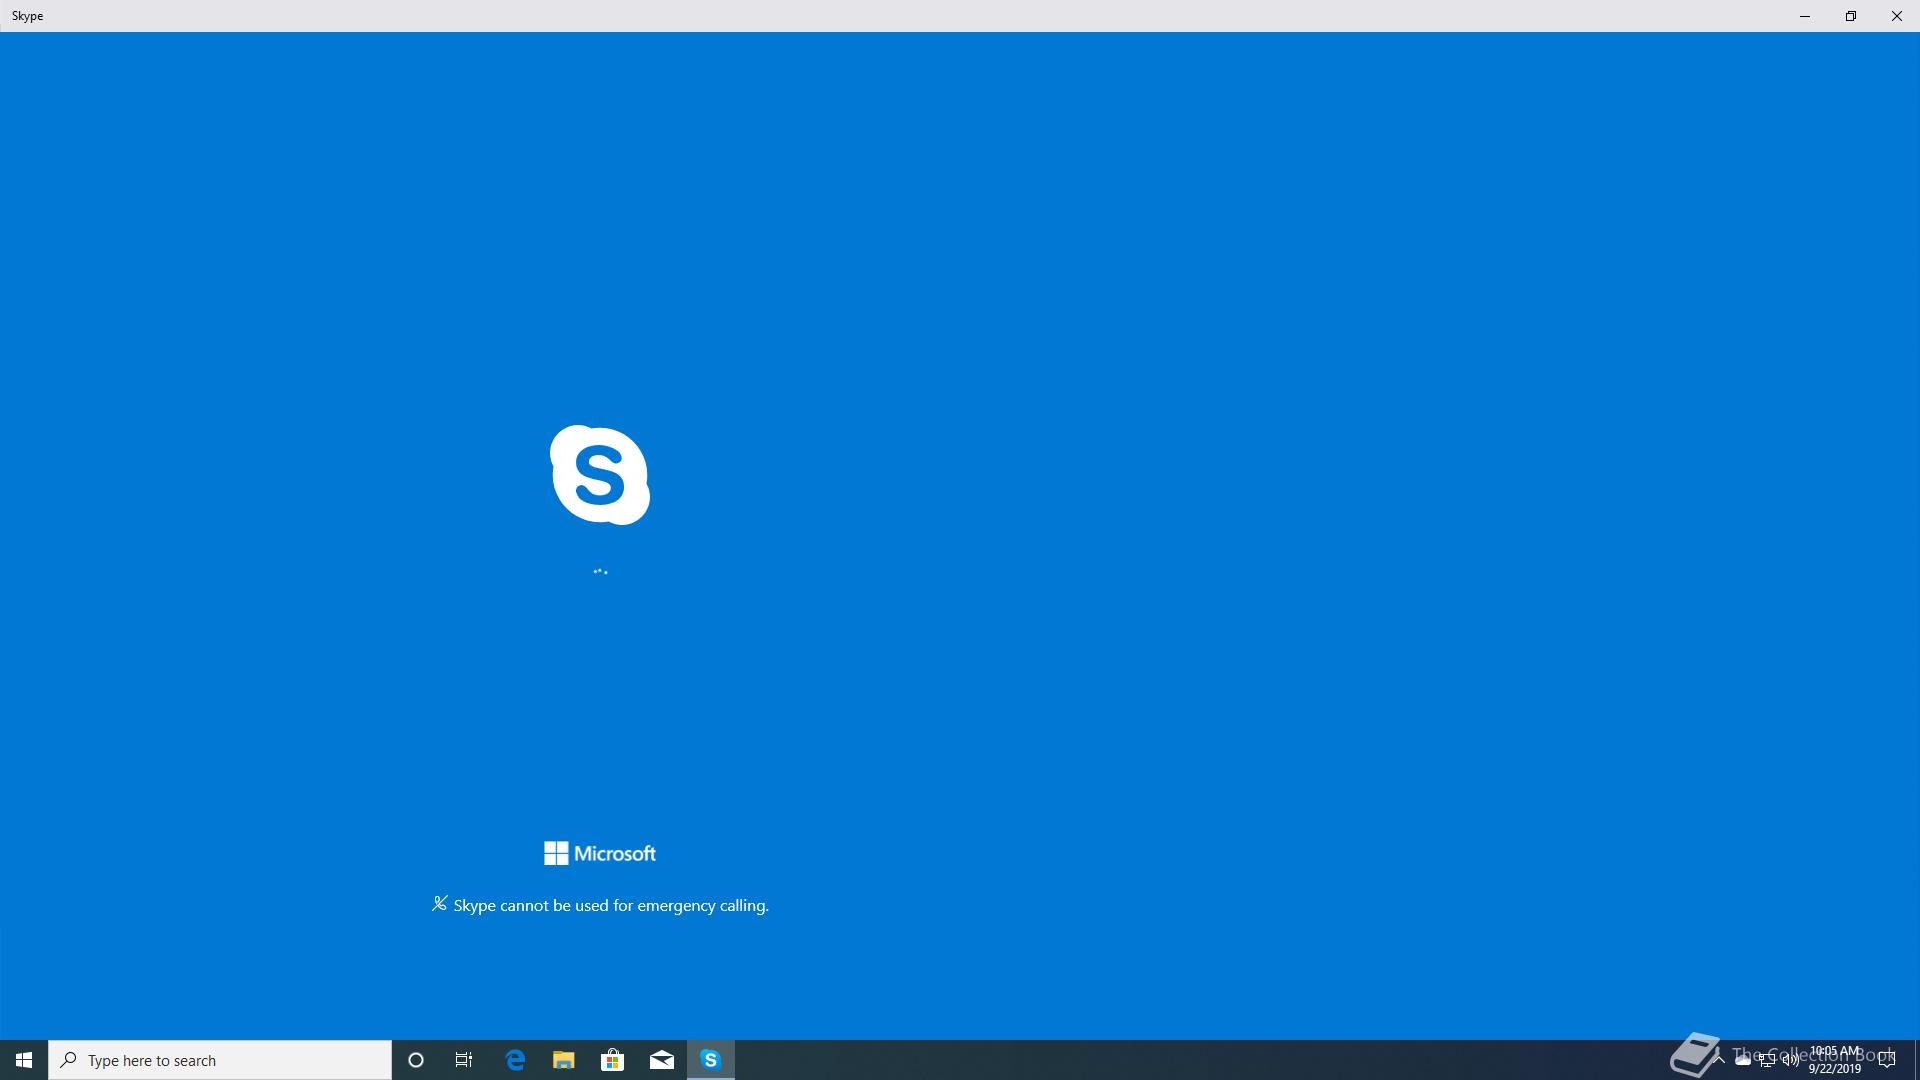Open Cortana from the taskbar
Screen dimensions: 1920x1080
416,1060
